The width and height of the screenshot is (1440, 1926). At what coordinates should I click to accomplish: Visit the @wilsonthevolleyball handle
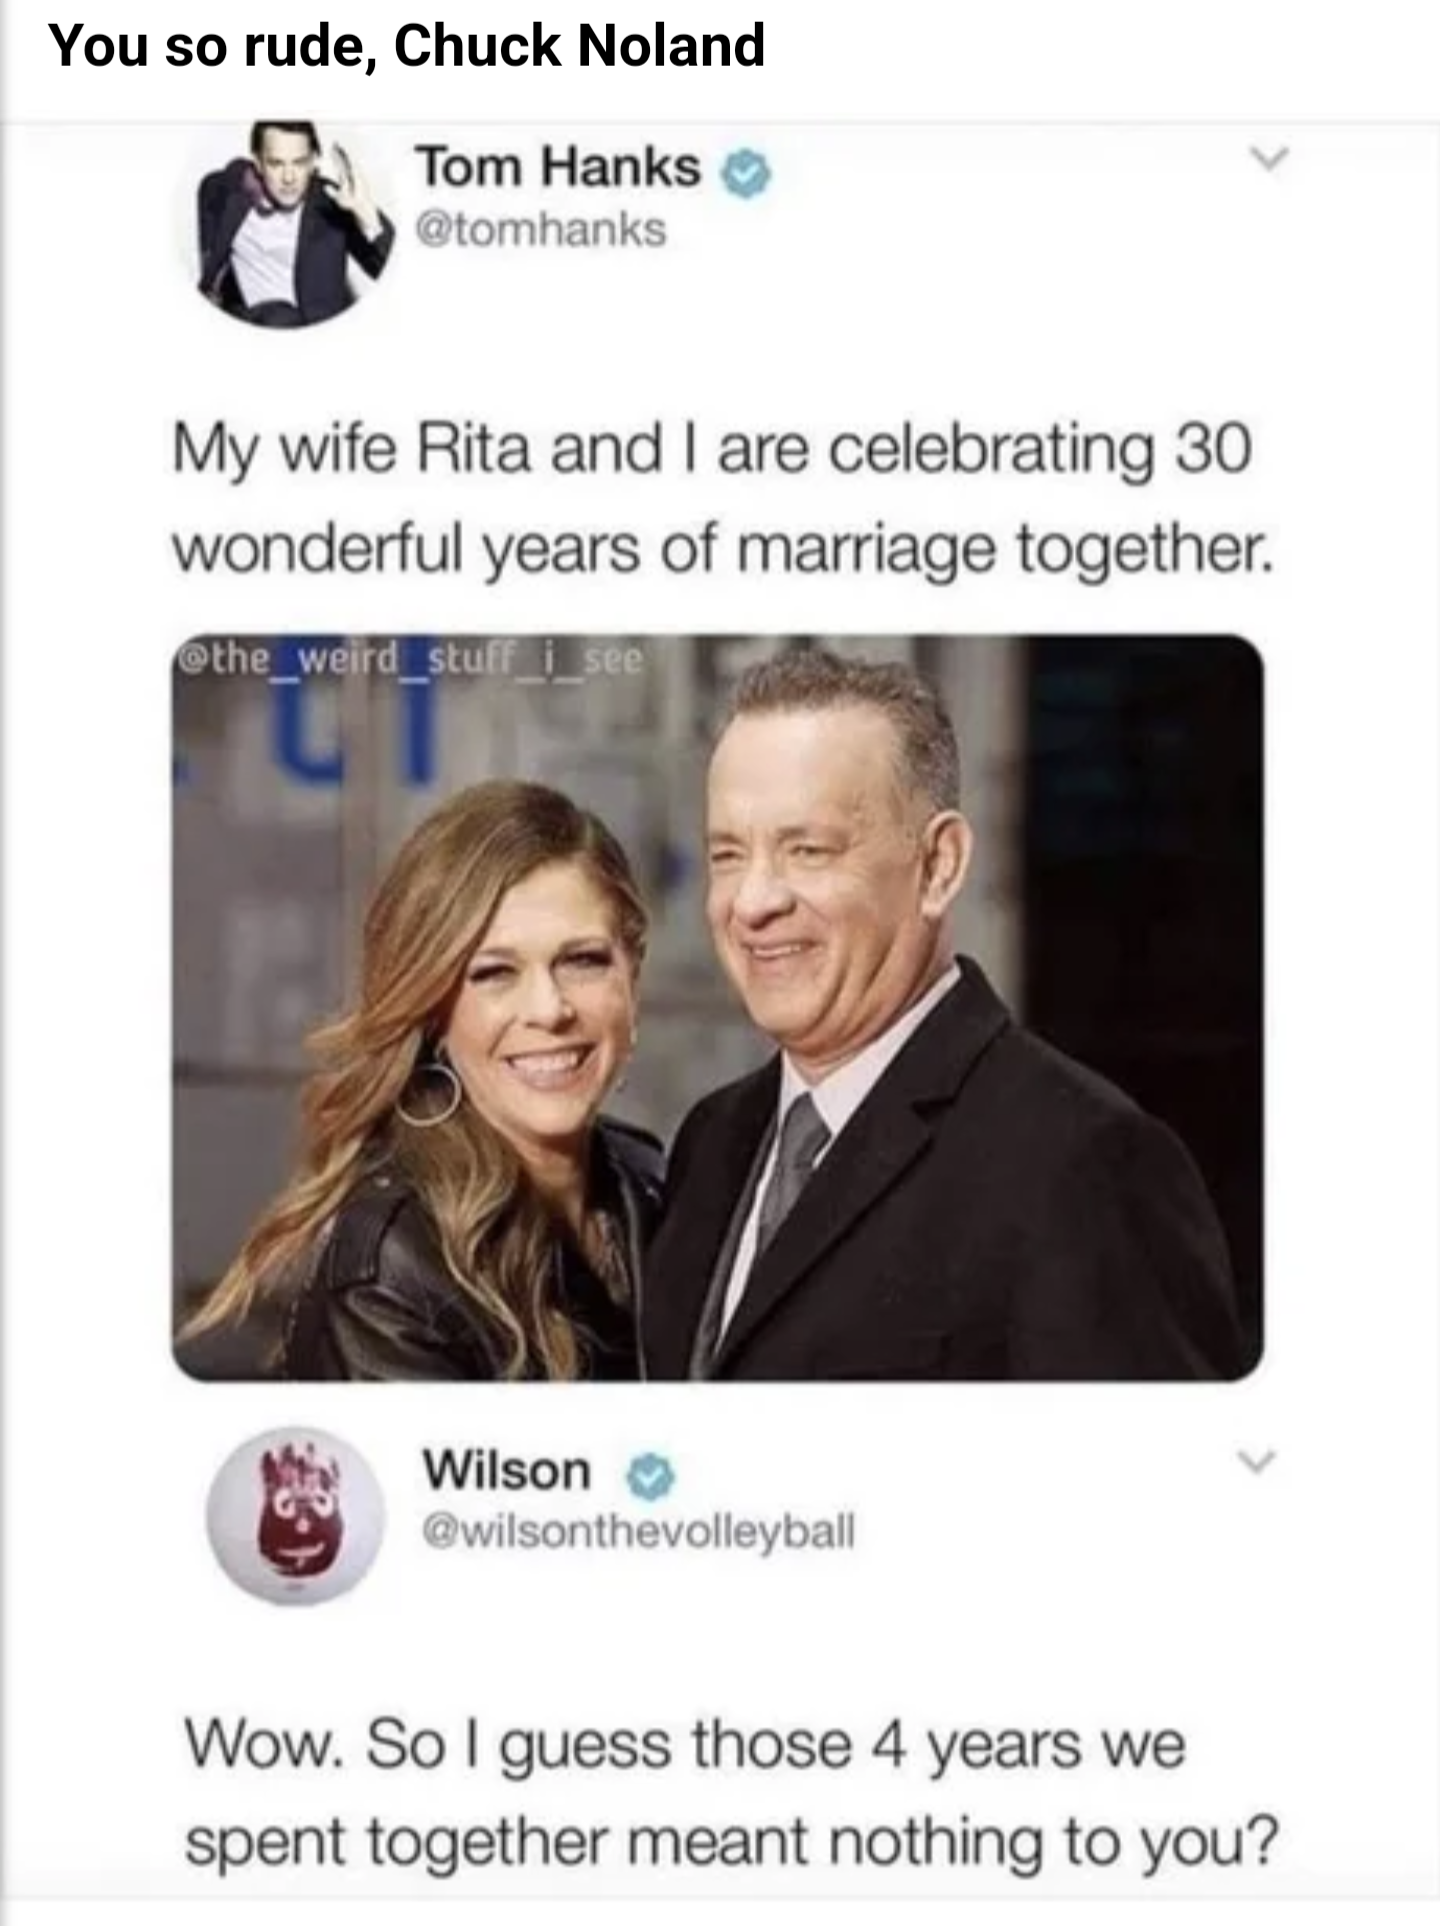click(x=638, y=1531)
